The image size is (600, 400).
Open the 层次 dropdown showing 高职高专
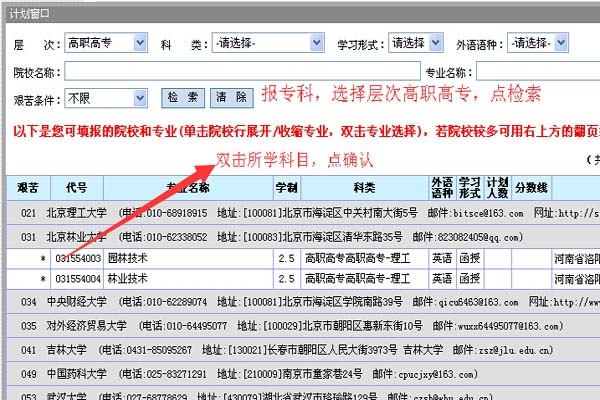coord(106,44)
